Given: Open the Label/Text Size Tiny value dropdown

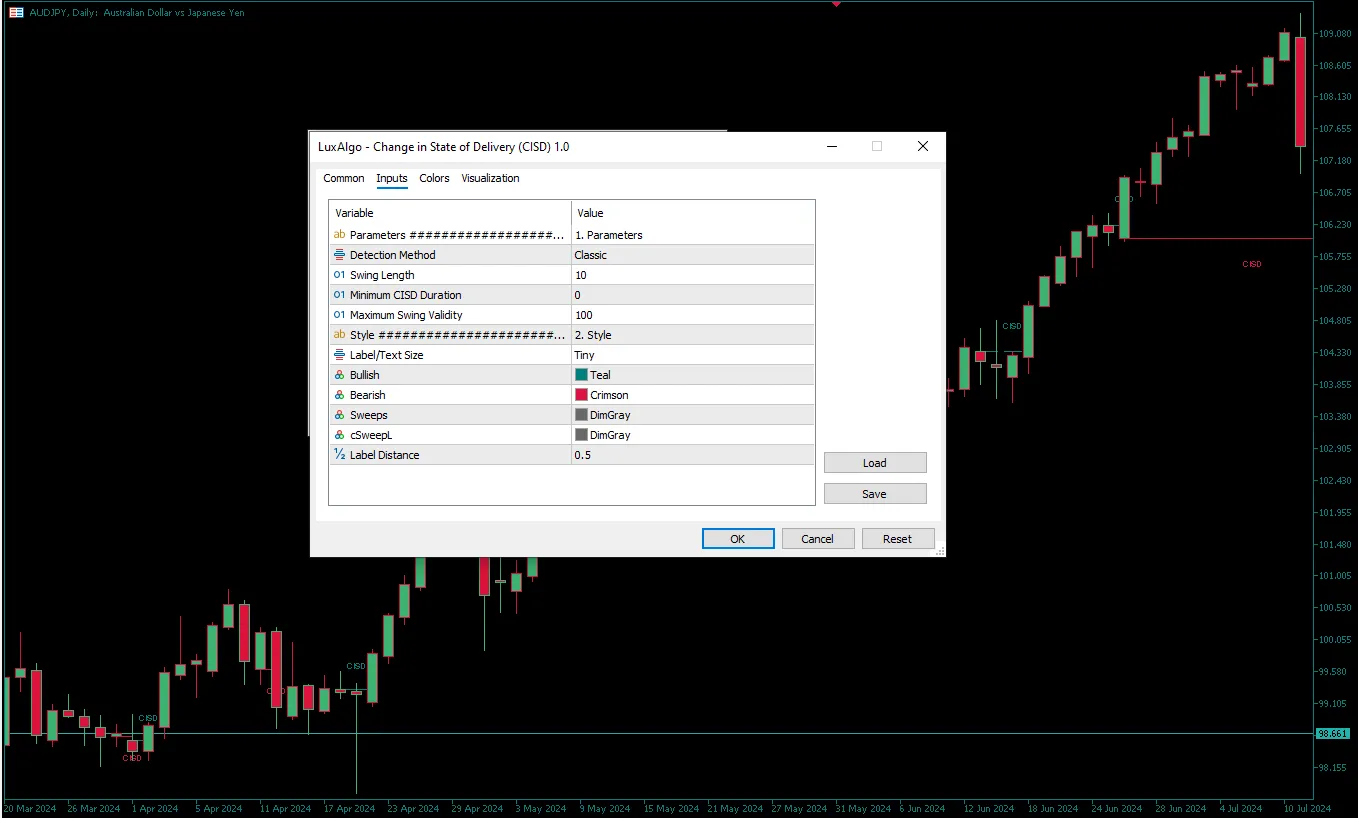Looking at the screenshot, I should pos(692,355).
